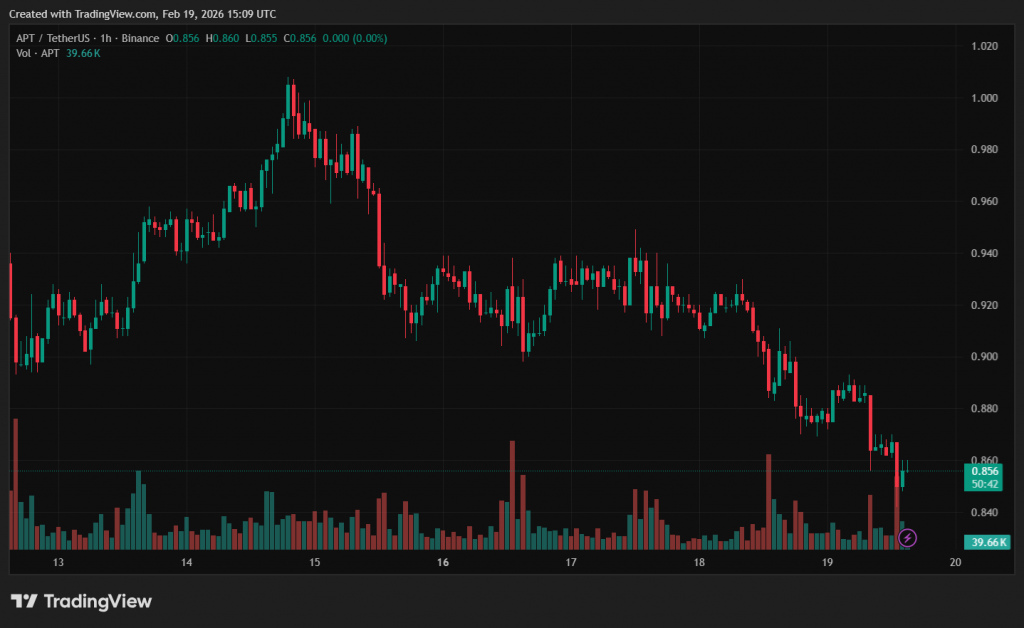1024x628 pixels.
Task: Click date label 19 on time axis
Action: [827, 564]
